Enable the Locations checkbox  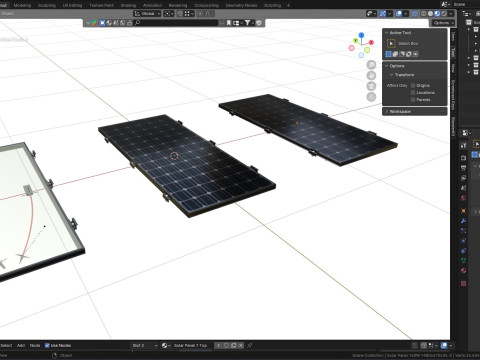[x=413, y=93]
